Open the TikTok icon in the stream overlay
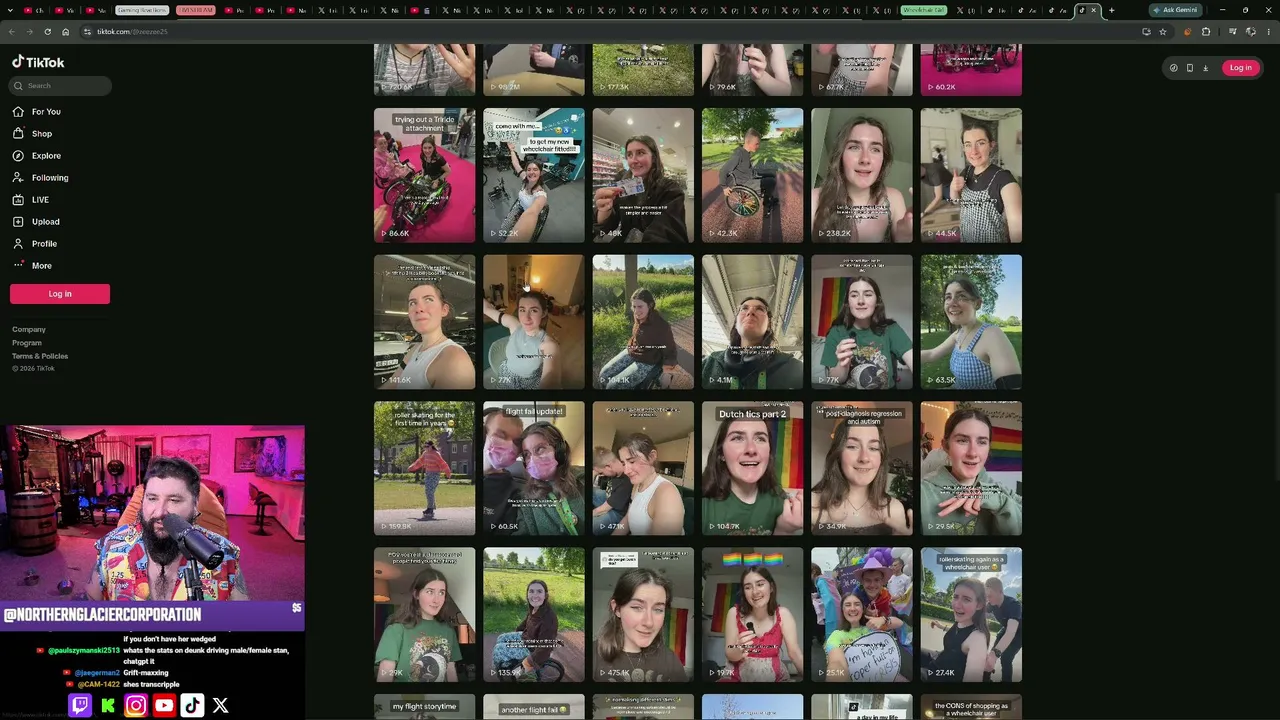This screenshot has width=1280, height=720. pyautogui.click(x=192, y=706)
